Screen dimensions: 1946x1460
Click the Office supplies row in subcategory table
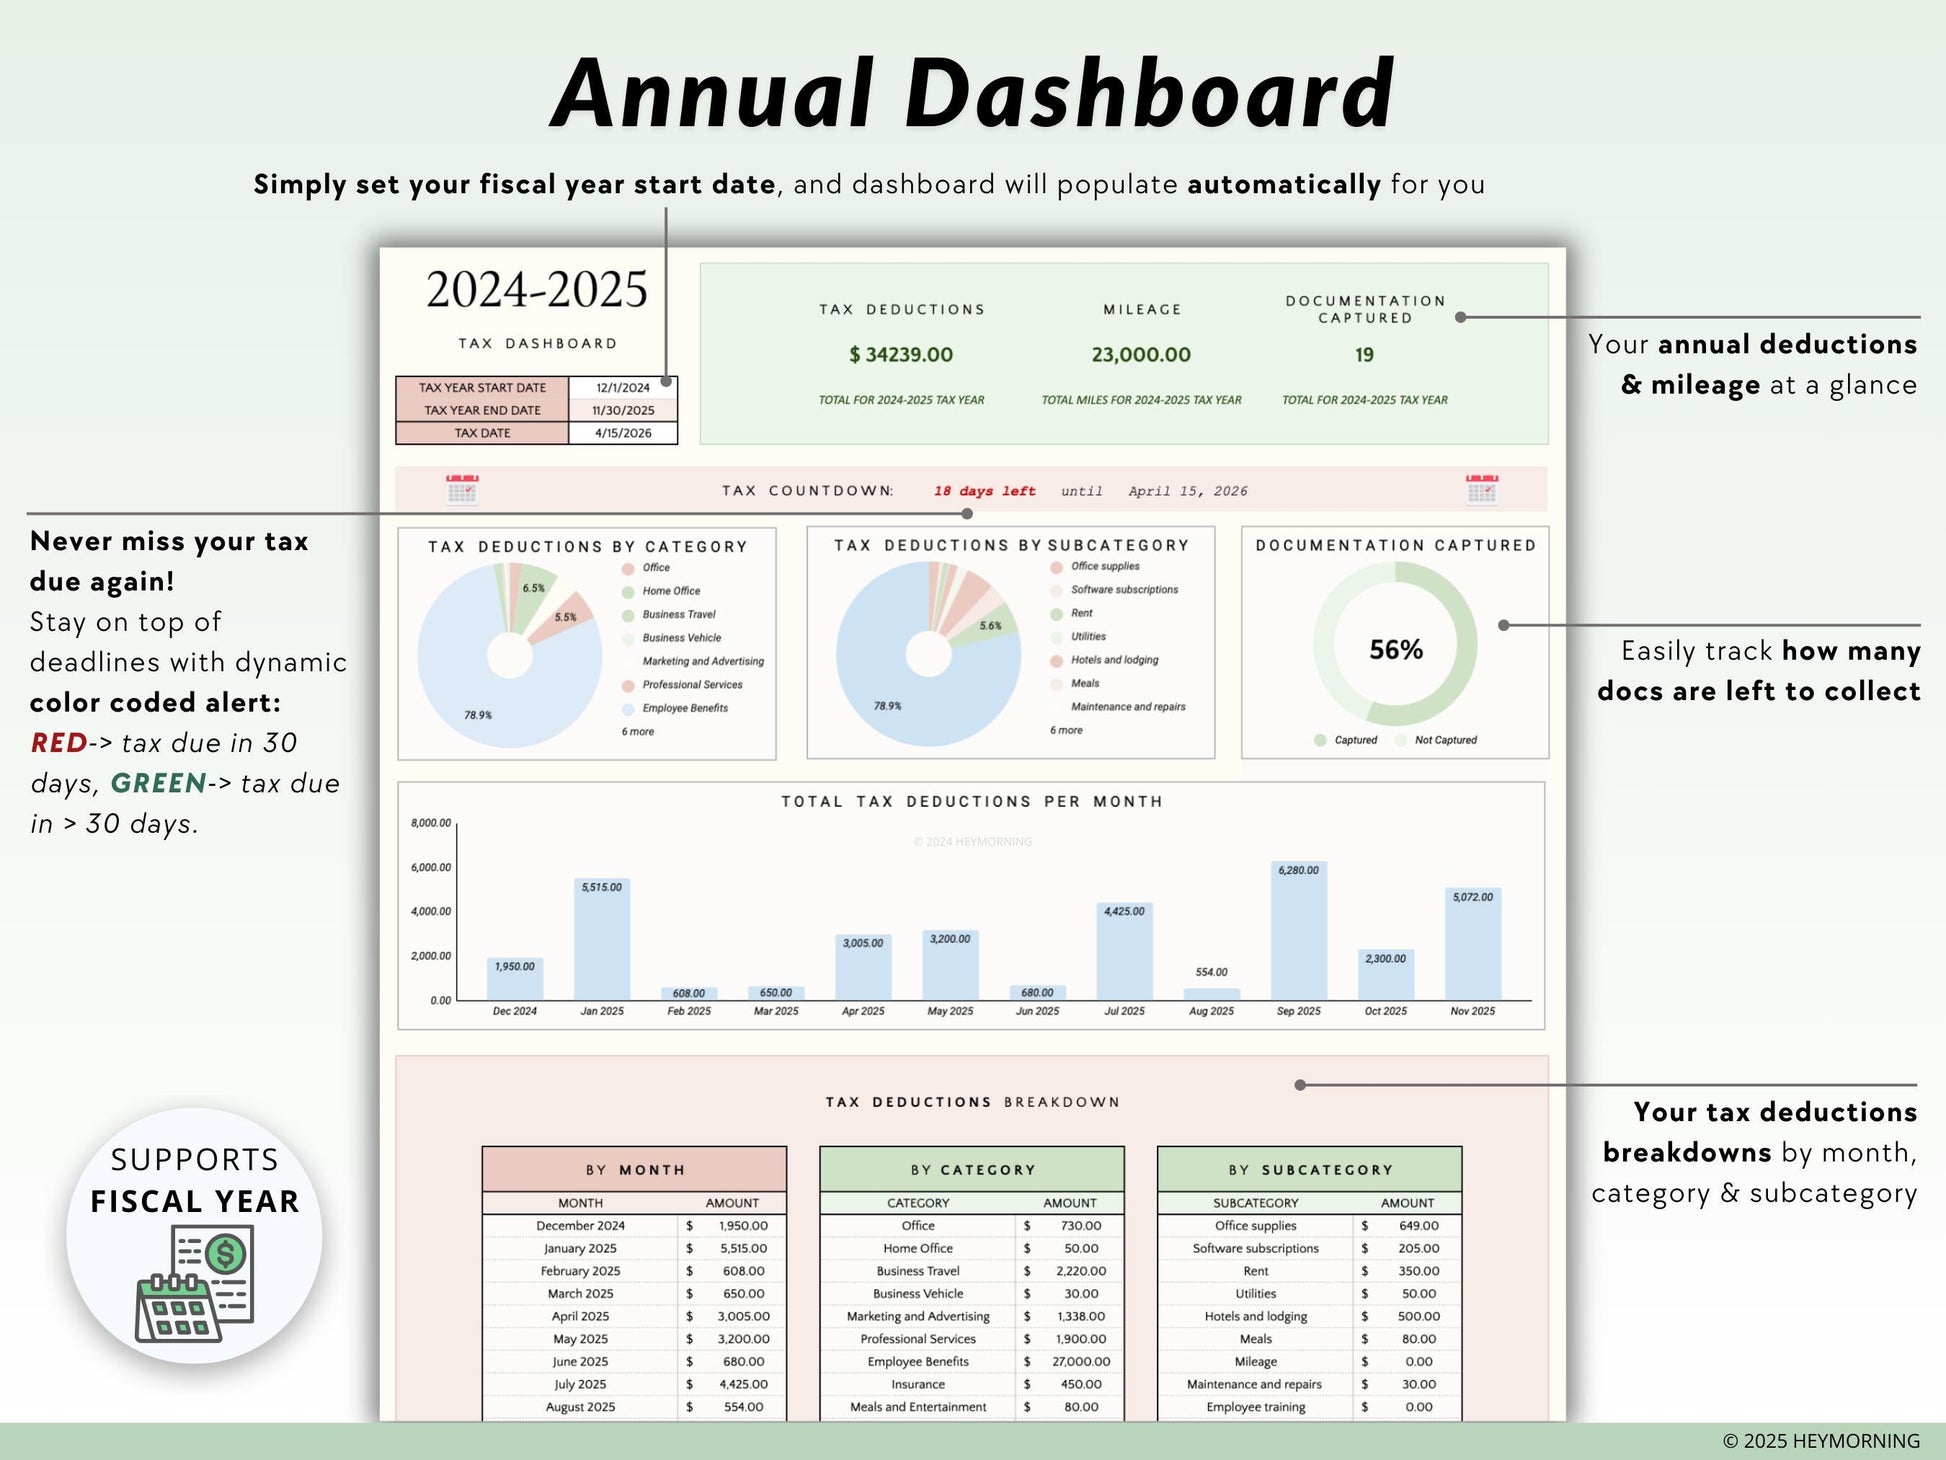point(1310,1226)
